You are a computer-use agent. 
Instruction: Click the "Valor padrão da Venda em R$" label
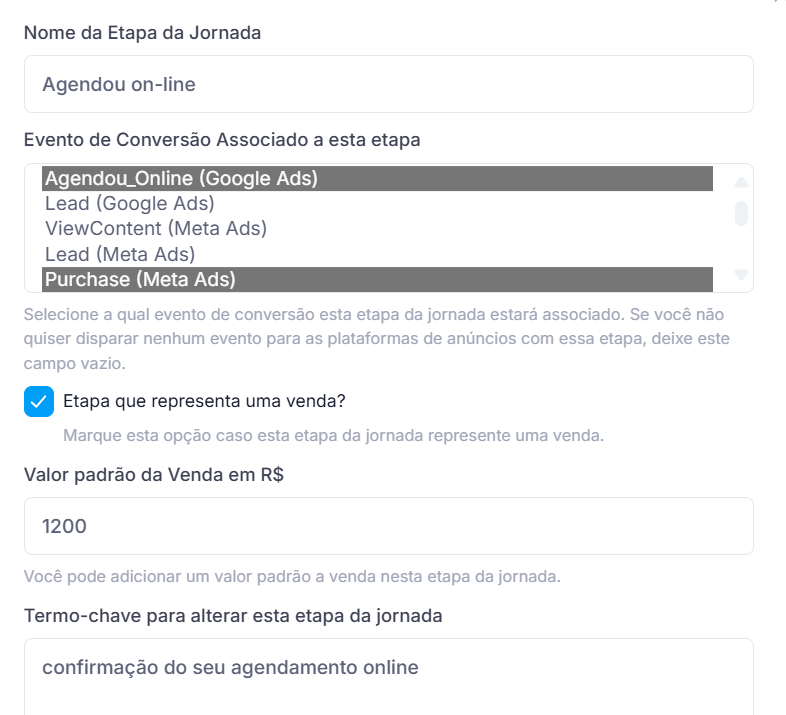click(153, 475)
